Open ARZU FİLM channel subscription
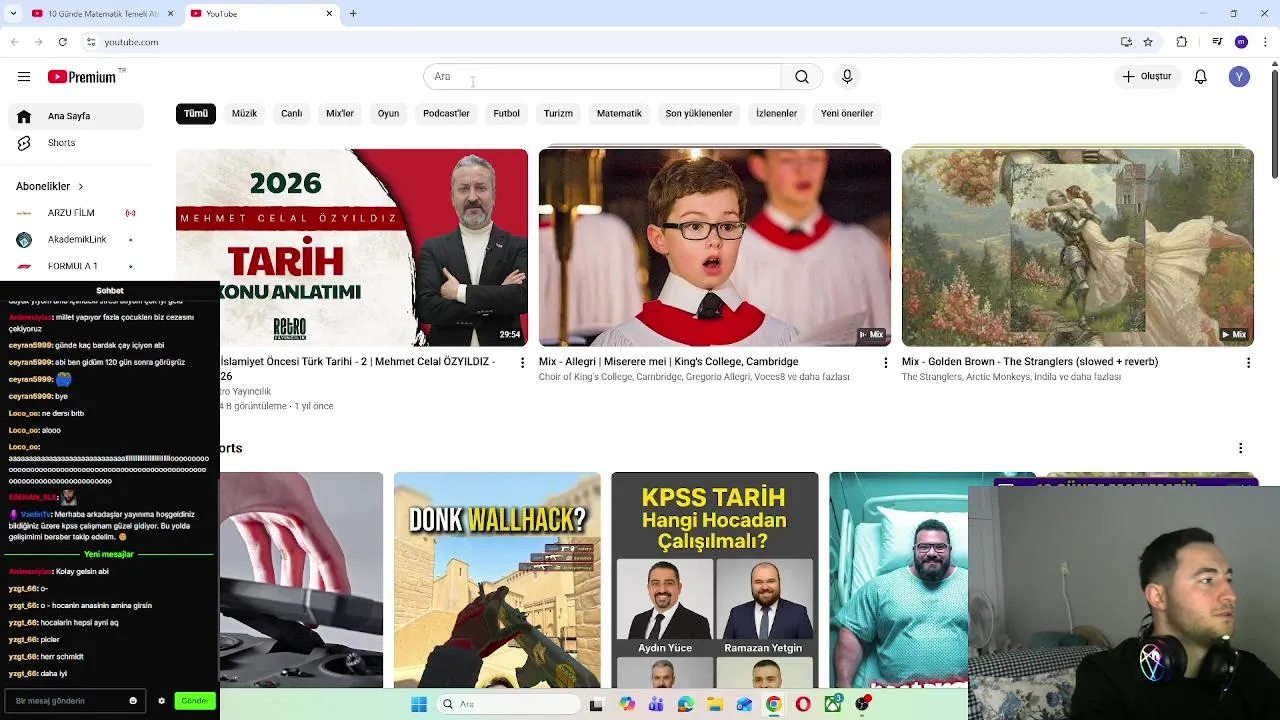The image size is (1280, 720). (76, 213)
